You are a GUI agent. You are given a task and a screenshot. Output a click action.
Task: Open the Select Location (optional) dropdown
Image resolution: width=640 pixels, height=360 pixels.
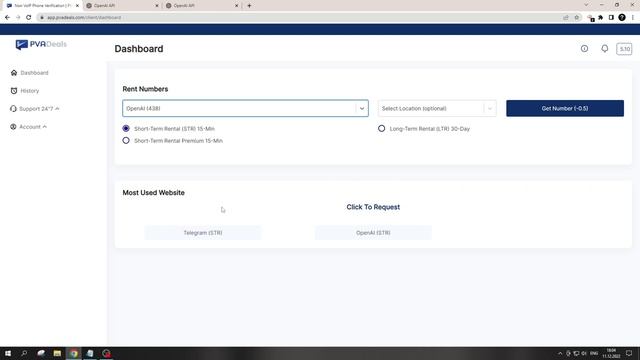click(437, 108)
